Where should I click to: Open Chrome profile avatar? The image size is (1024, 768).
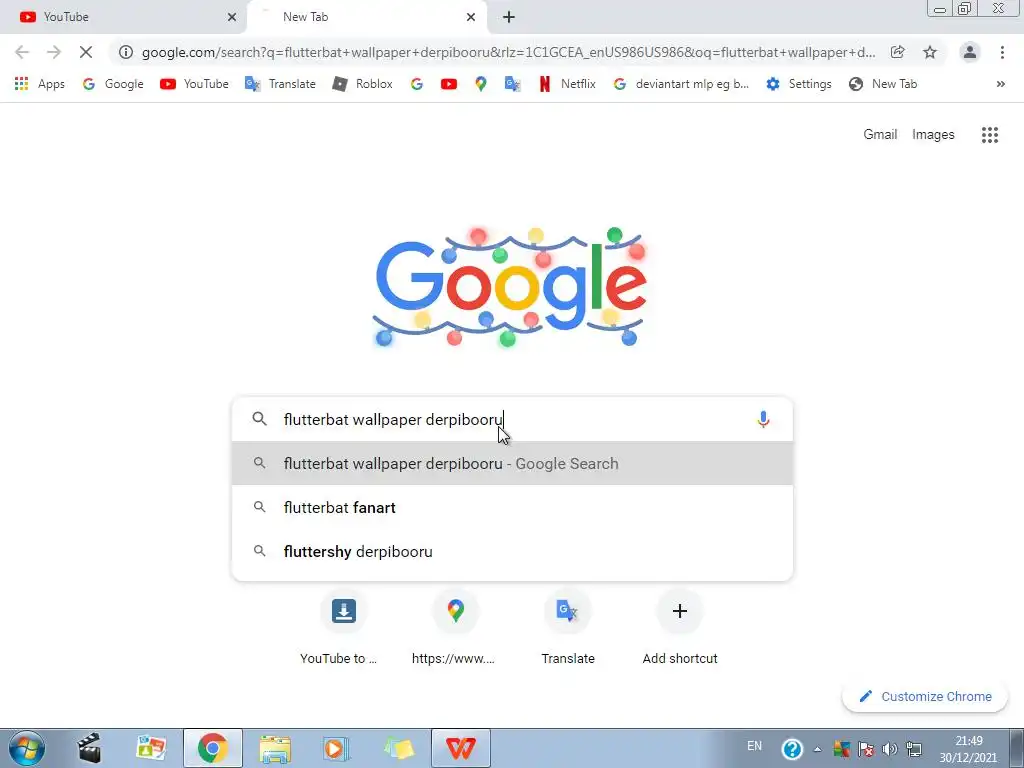[x=970, y=52]
